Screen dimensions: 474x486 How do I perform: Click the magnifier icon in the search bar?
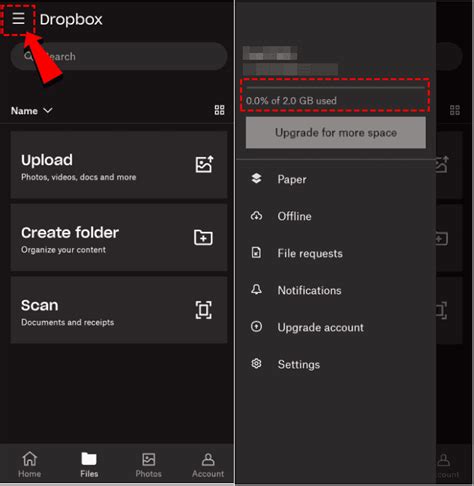pyautogui.click(x=29, y=56)
